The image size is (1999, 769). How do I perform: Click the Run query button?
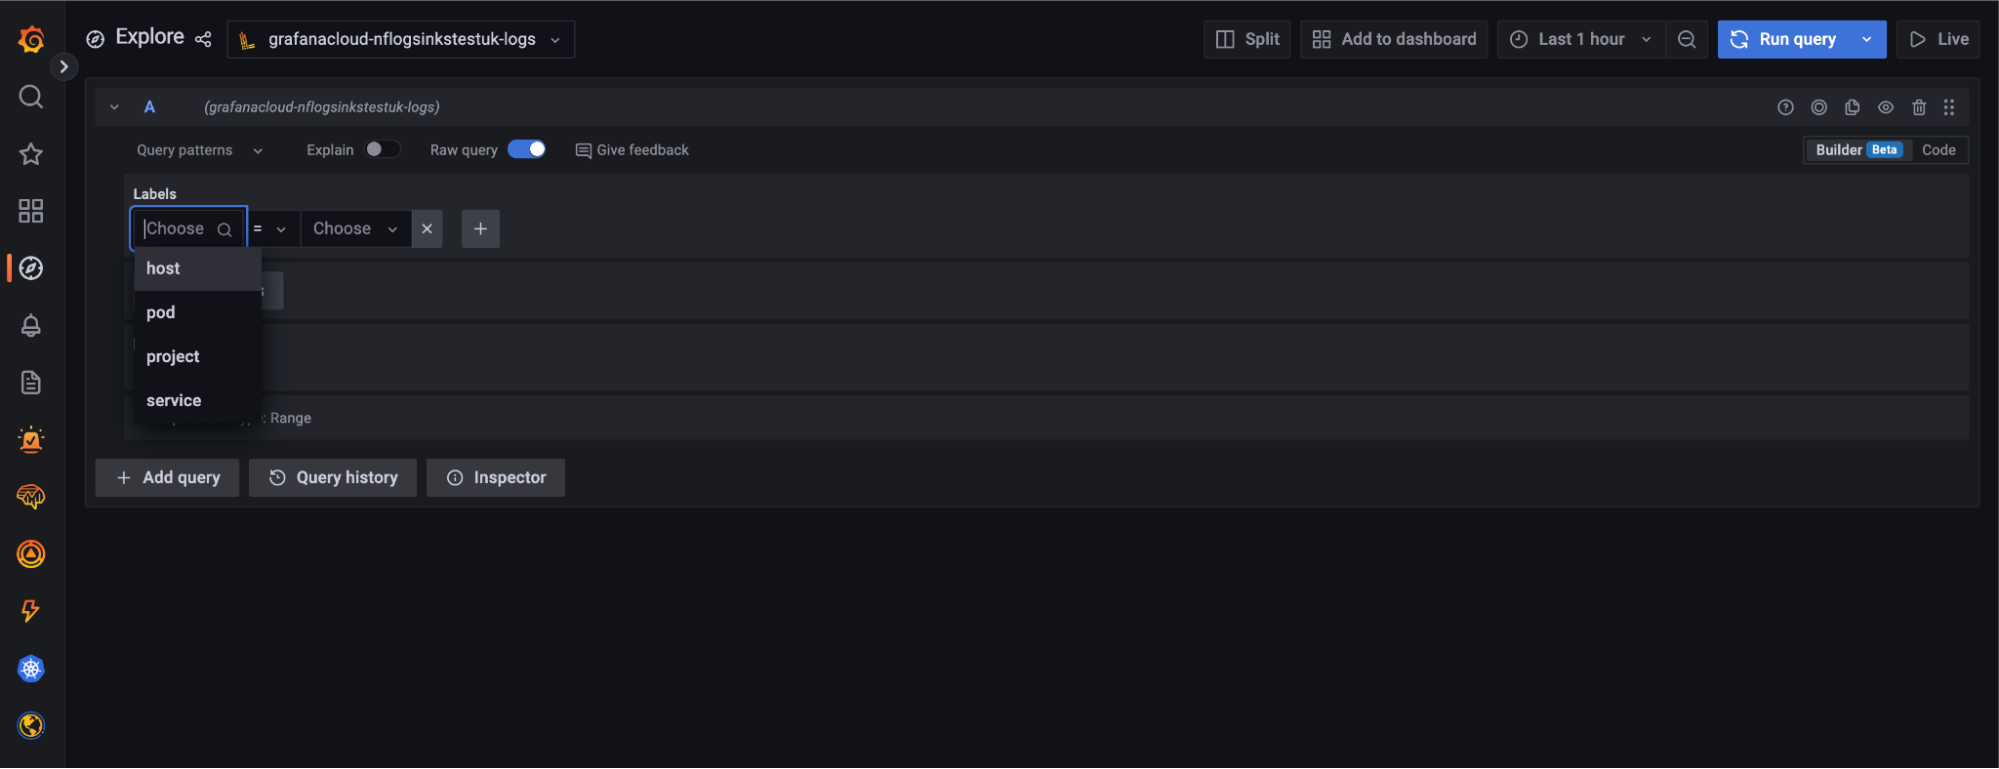1784,39
